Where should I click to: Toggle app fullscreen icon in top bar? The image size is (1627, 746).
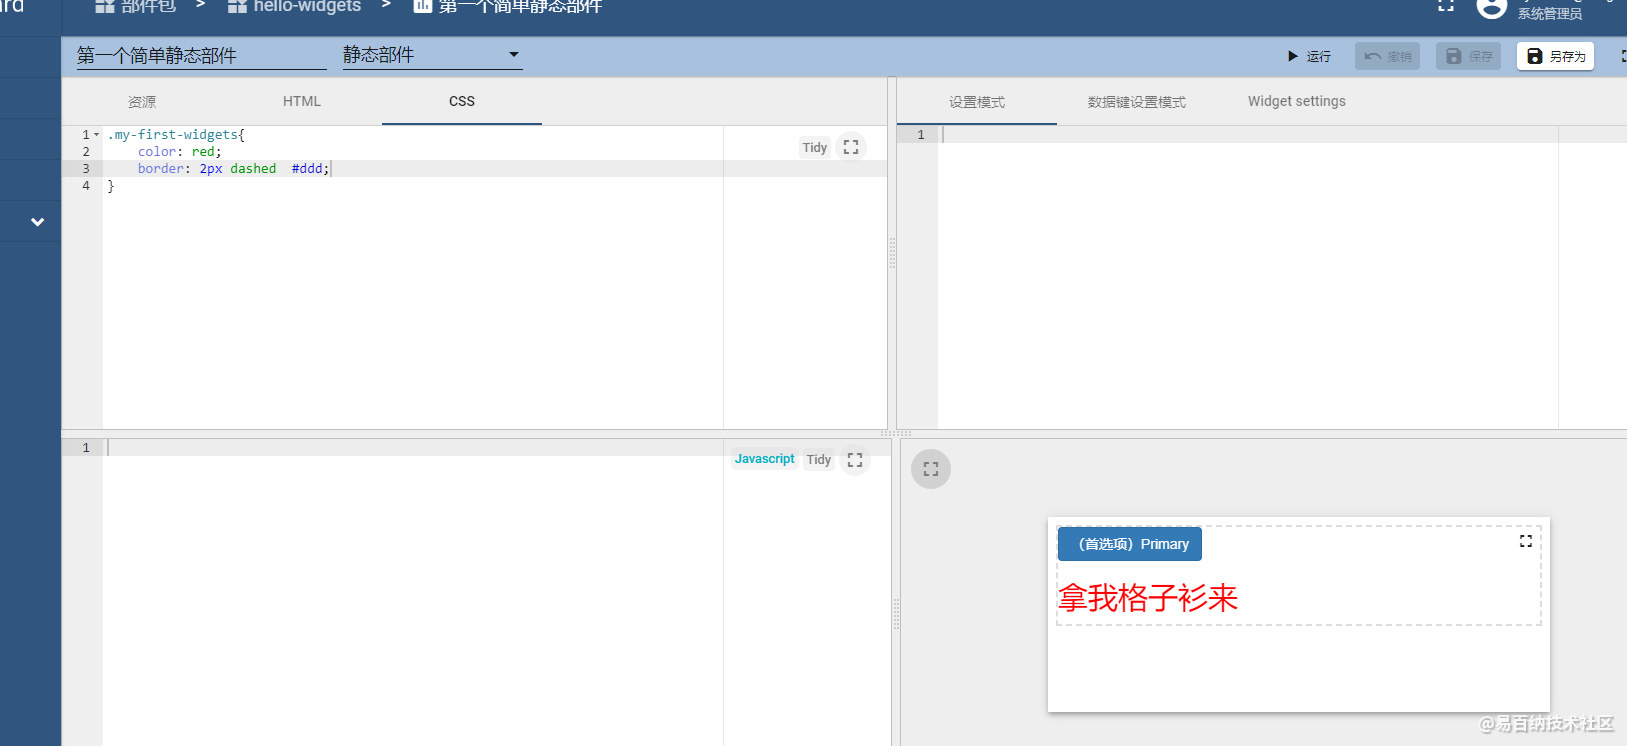1446,6
